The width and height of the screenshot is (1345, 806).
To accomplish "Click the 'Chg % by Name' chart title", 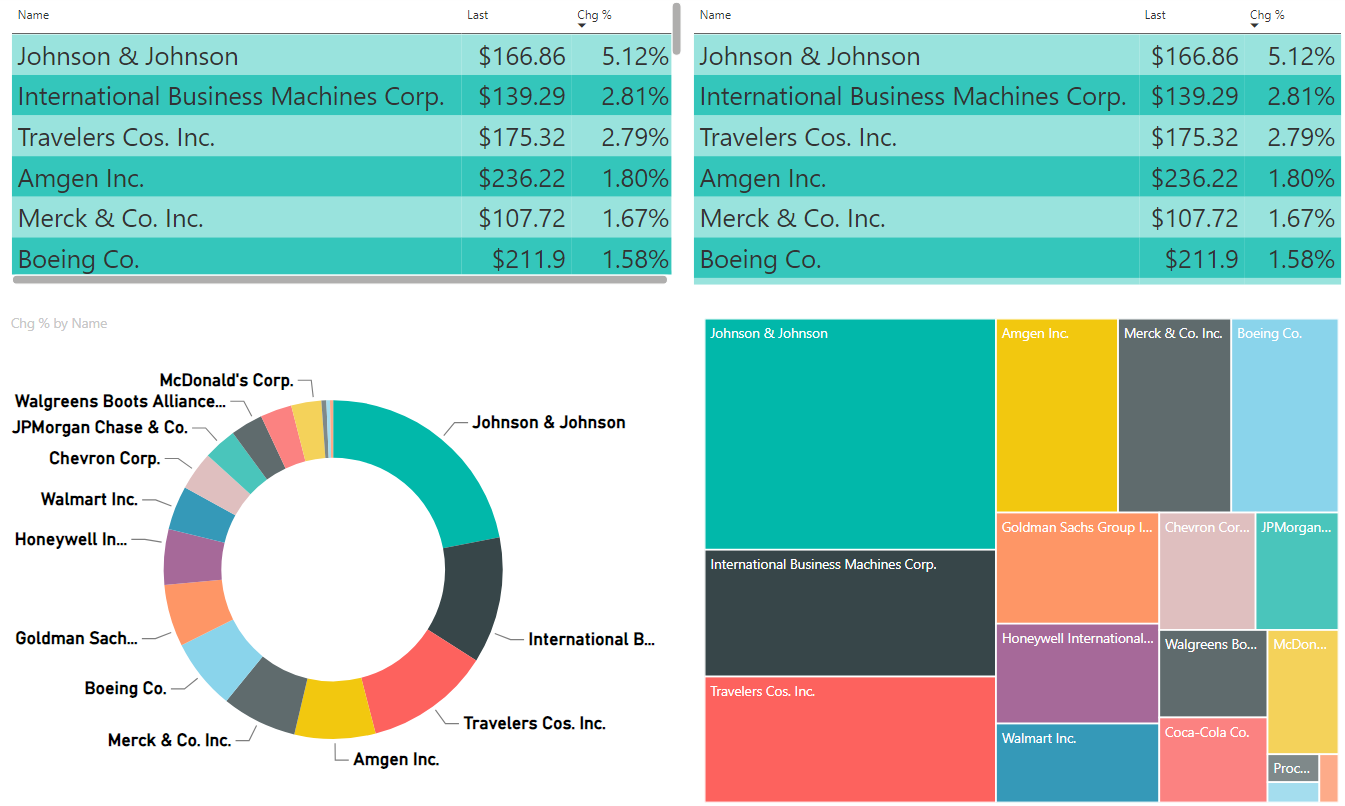I will pyautogui.click(x=59, y=323).
